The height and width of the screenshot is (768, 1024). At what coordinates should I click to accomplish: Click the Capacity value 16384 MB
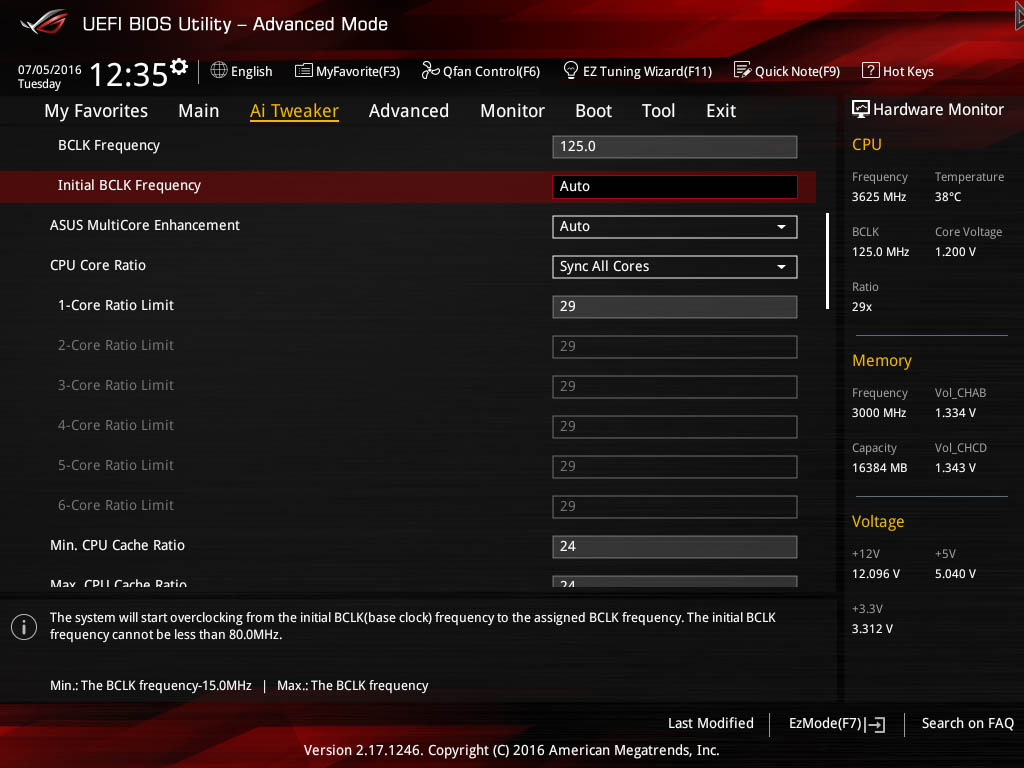(x=880, y=468)
